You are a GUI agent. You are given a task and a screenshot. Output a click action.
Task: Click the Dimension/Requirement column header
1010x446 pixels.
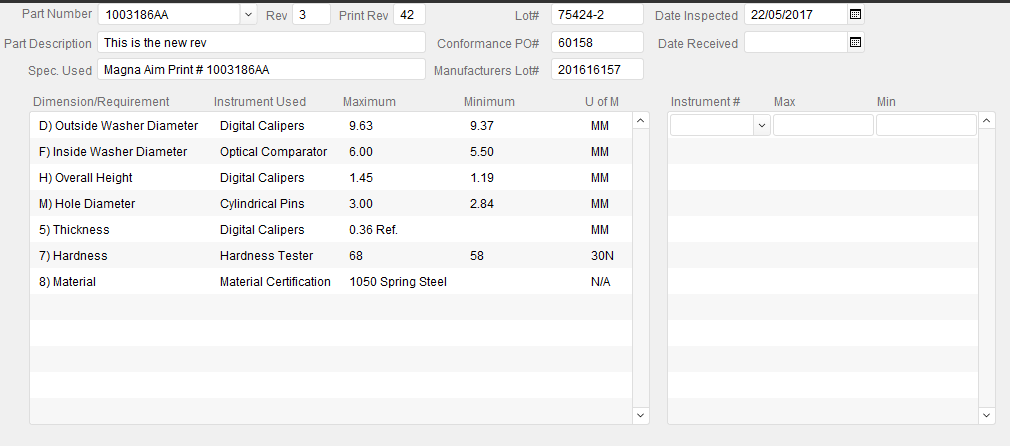coord(101,102)
